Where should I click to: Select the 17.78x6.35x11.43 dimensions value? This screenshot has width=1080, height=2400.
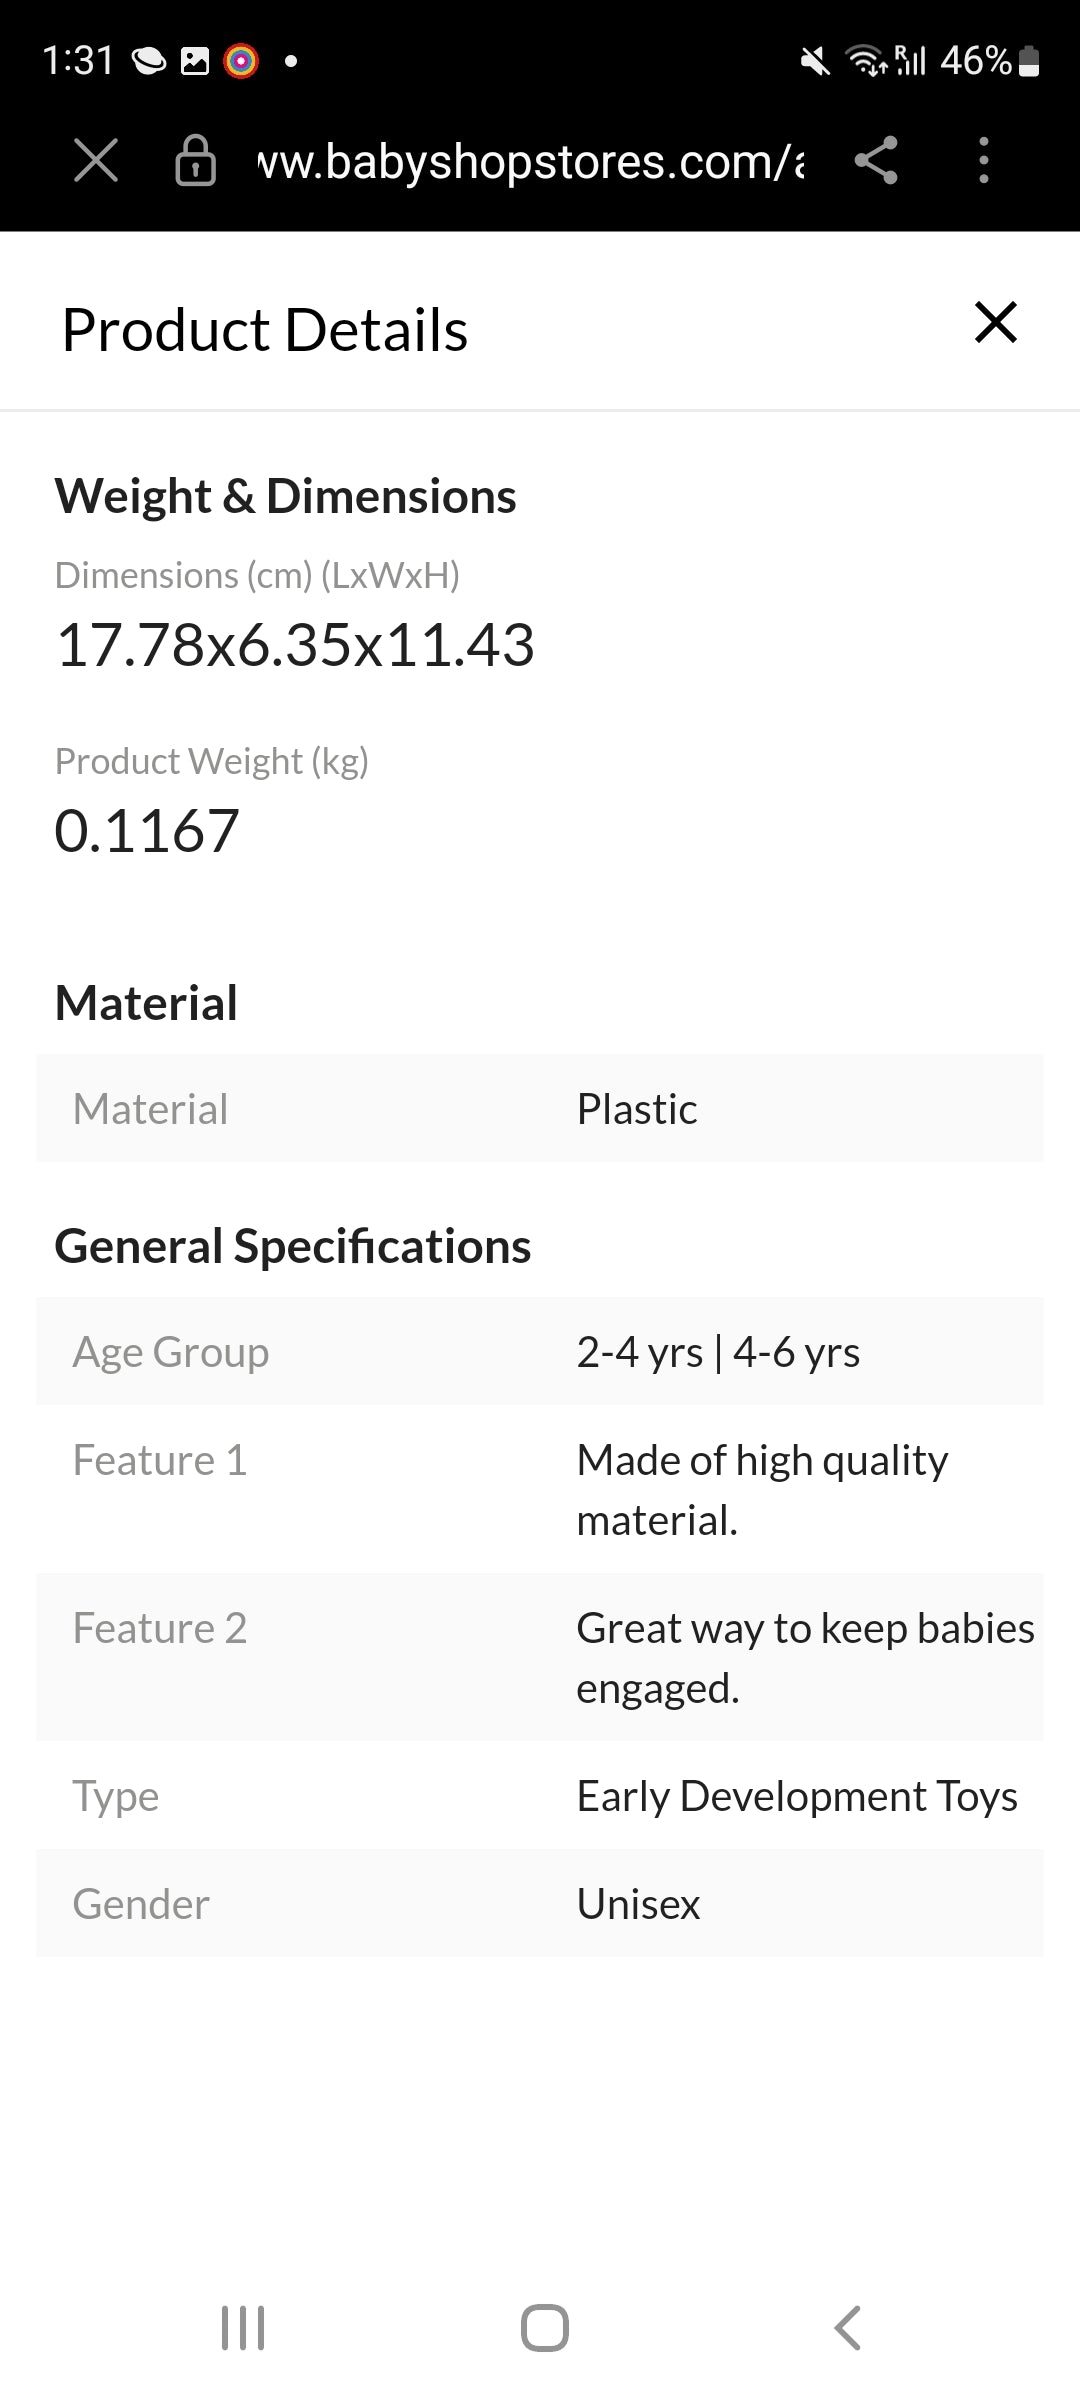tap(295, 645)
